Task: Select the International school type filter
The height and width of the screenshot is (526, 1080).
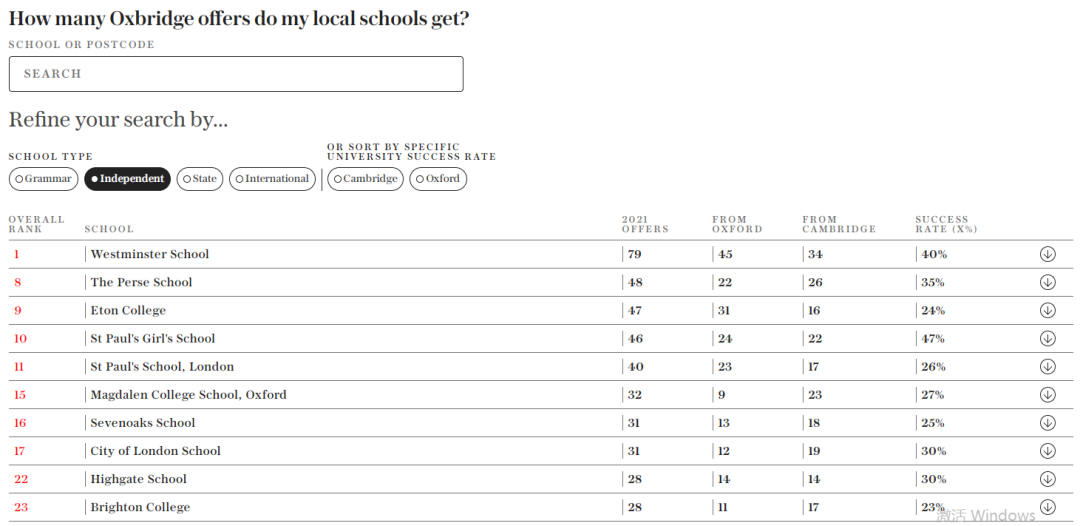Action: [x=272, y=179]
